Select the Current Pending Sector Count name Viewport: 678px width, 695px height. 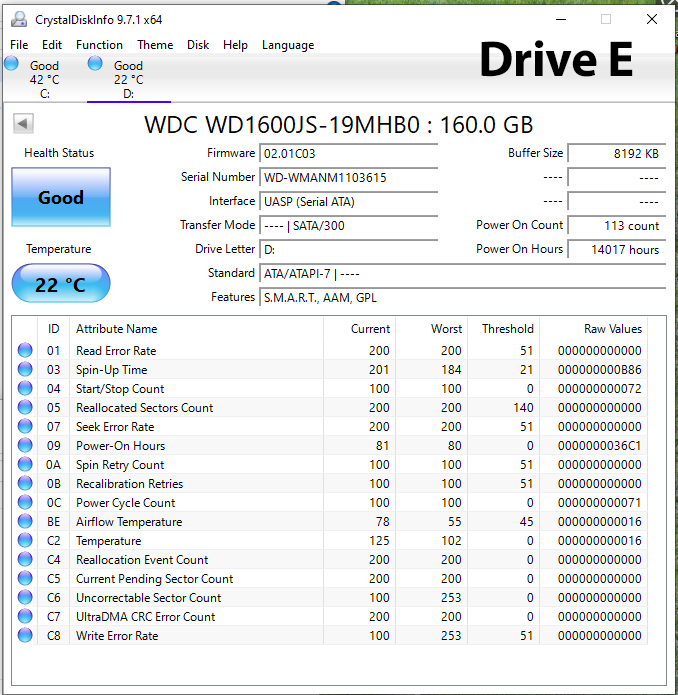coord(154,579)
